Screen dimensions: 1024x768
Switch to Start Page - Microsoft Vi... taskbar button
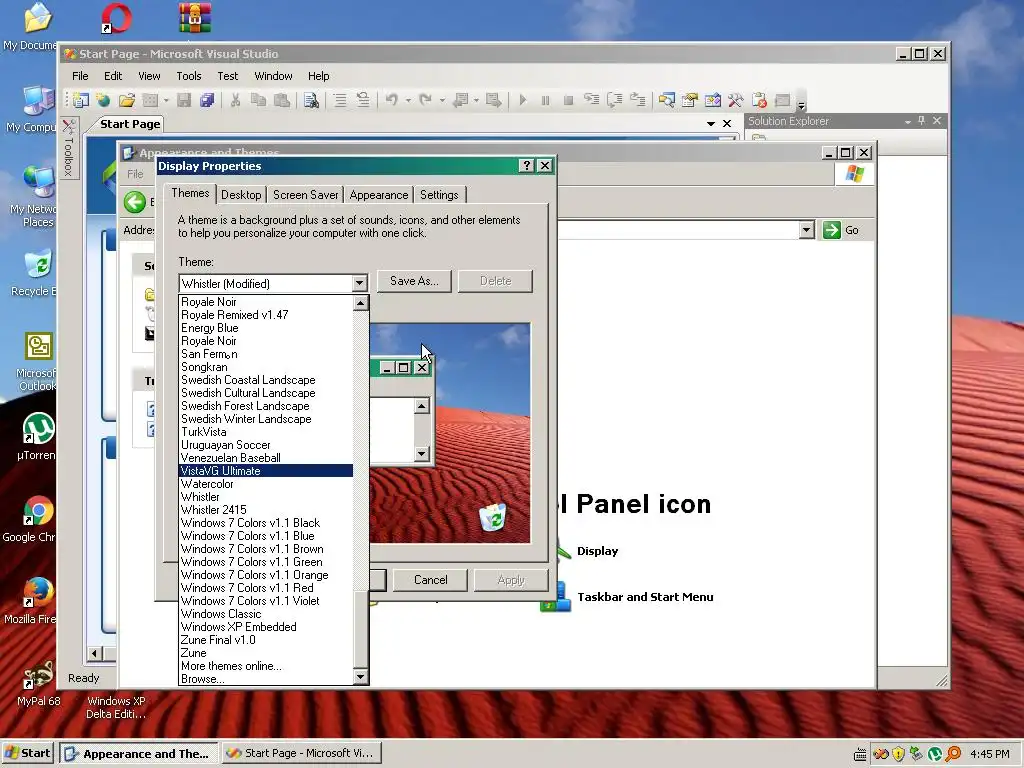[301, 753]
